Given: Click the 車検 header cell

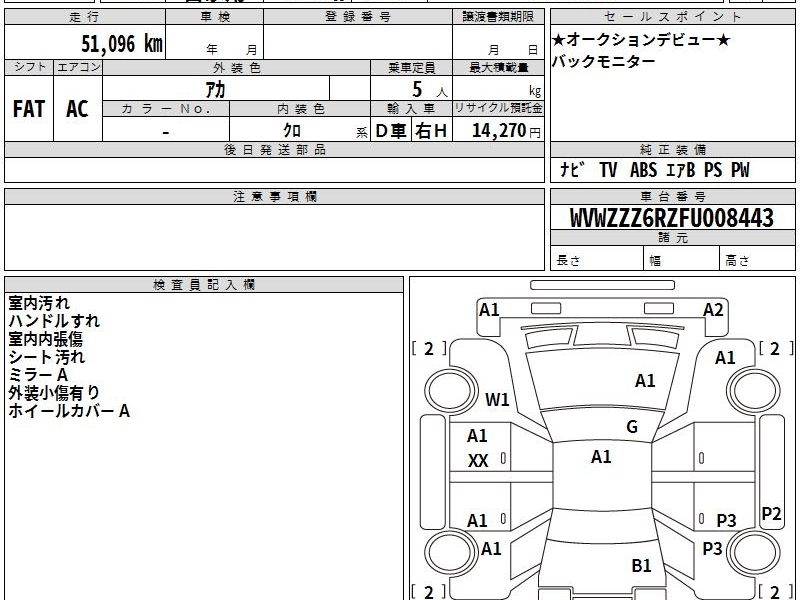Looking at the screenshot, I should [215, 17].
